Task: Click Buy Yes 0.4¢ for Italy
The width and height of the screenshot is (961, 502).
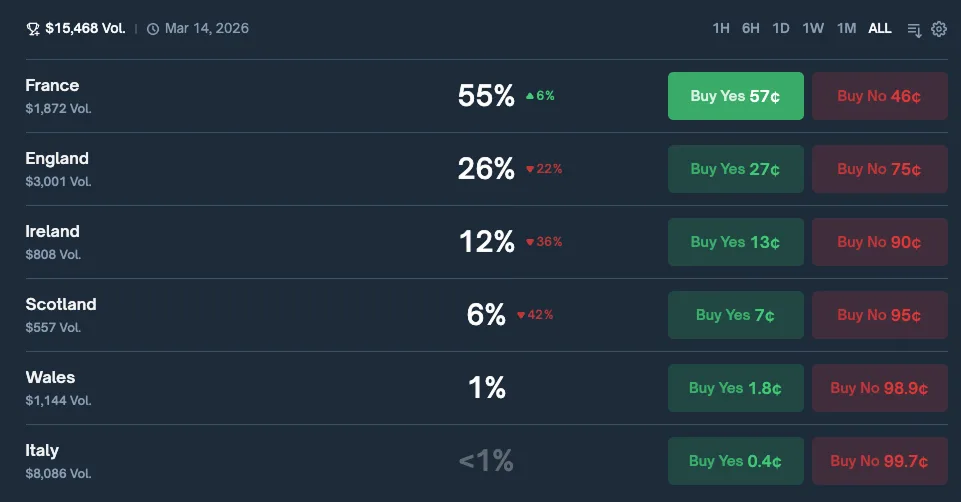Action: pyautogui.click(x=735, y=461)
